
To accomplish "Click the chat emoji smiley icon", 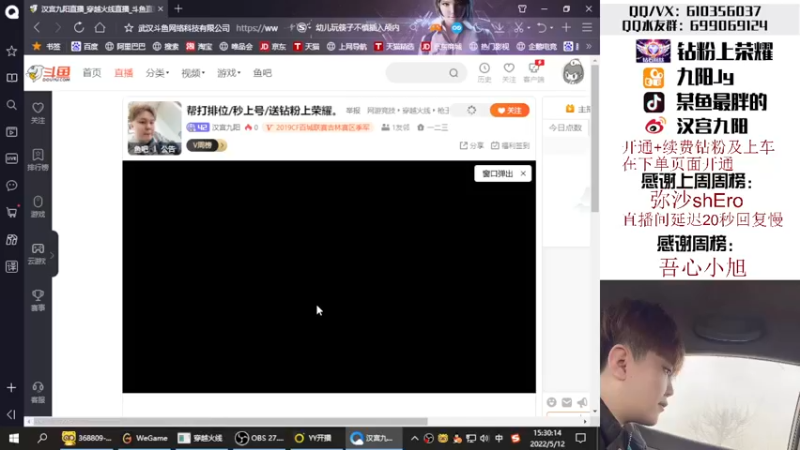I will 552,402.
